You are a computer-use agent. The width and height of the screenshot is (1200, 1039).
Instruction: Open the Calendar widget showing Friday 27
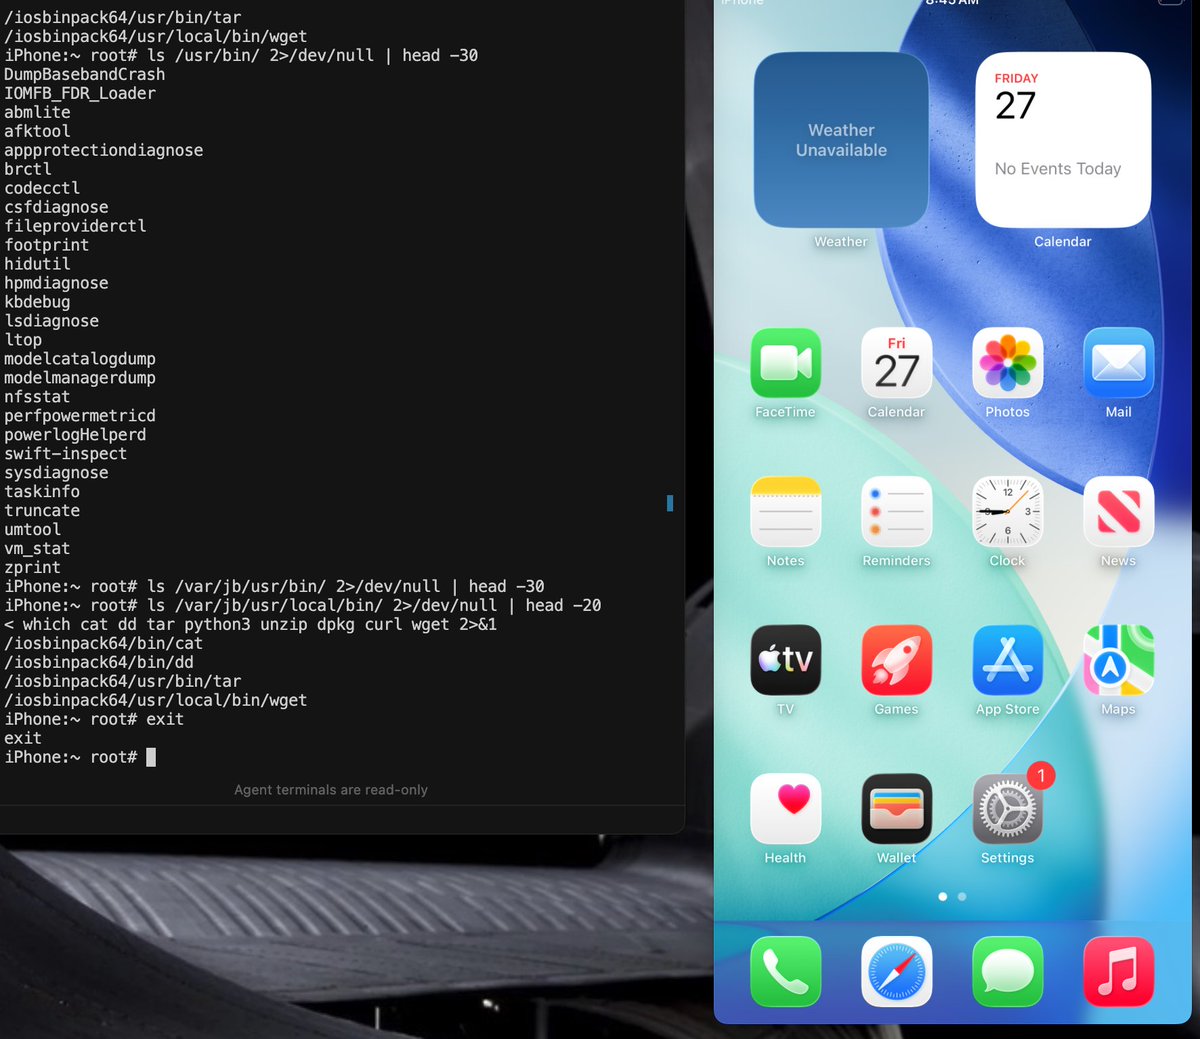[1063, 140]
